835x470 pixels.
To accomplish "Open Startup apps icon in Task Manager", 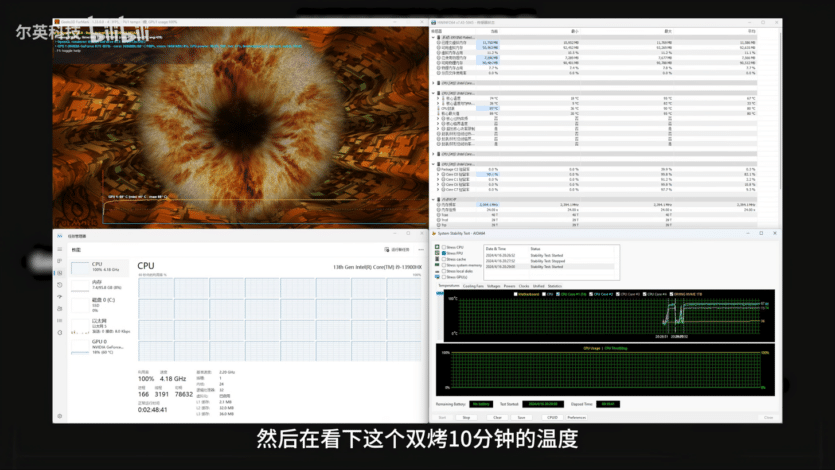I will pyautogui.click(x=60, y=296).
